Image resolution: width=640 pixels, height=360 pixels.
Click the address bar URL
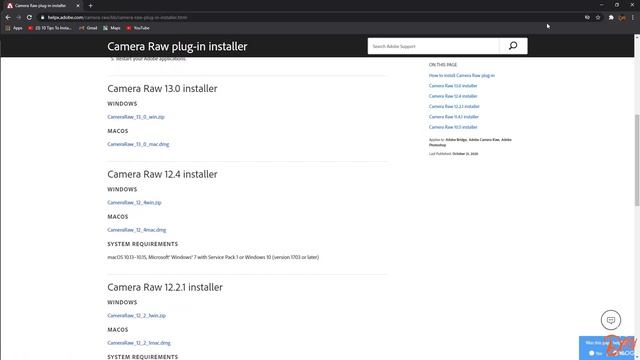coord(118,18)
